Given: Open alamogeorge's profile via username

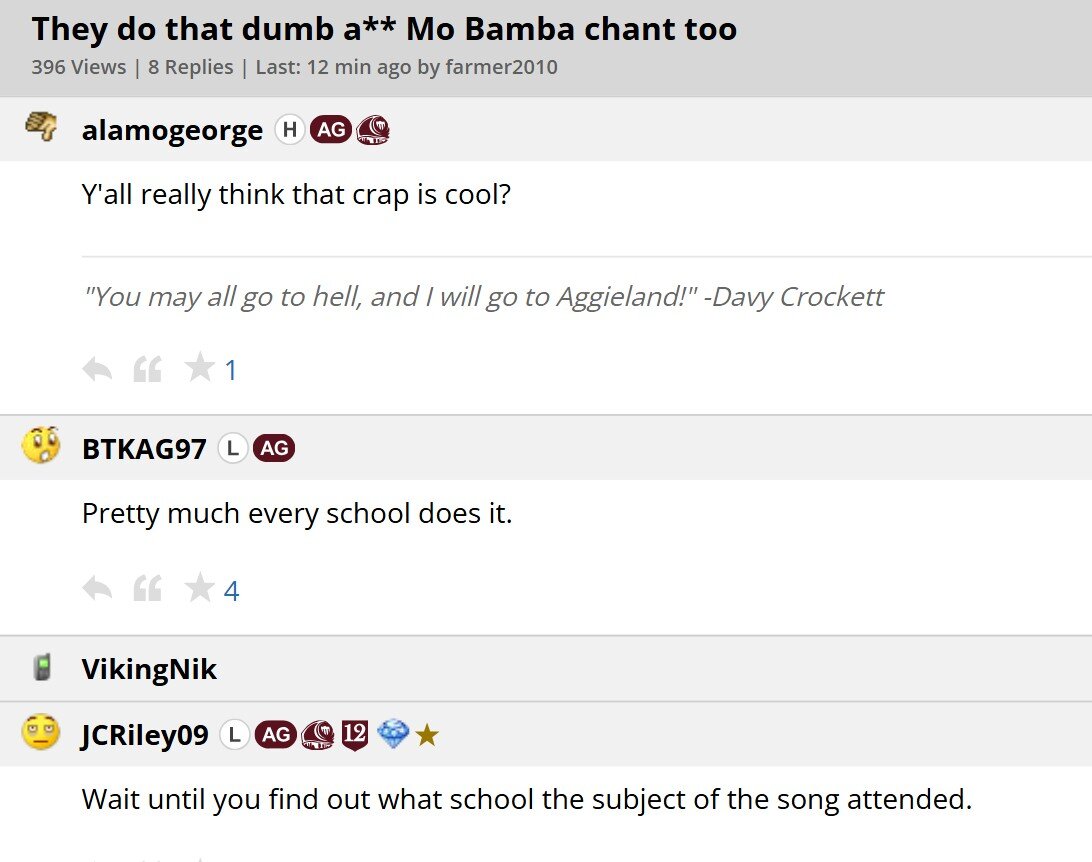Looking at the screenshot, I should point(172,130).
